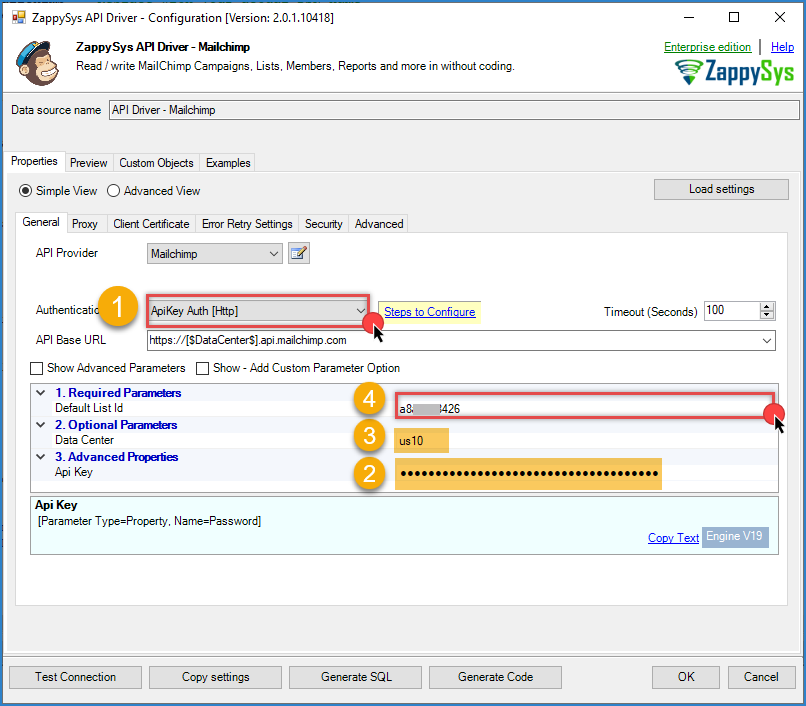Click the 1. Required Parameters heading
The image size is (806, 706).
118,393
